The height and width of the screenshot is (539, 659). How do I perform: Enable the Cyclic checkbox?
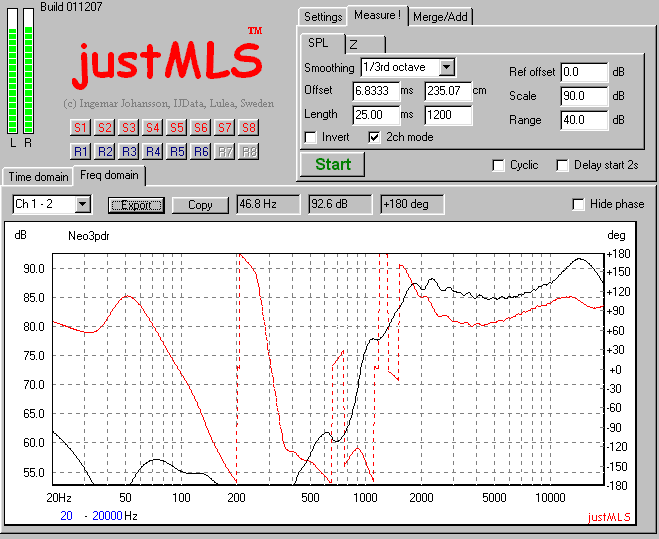click(498, 165)
